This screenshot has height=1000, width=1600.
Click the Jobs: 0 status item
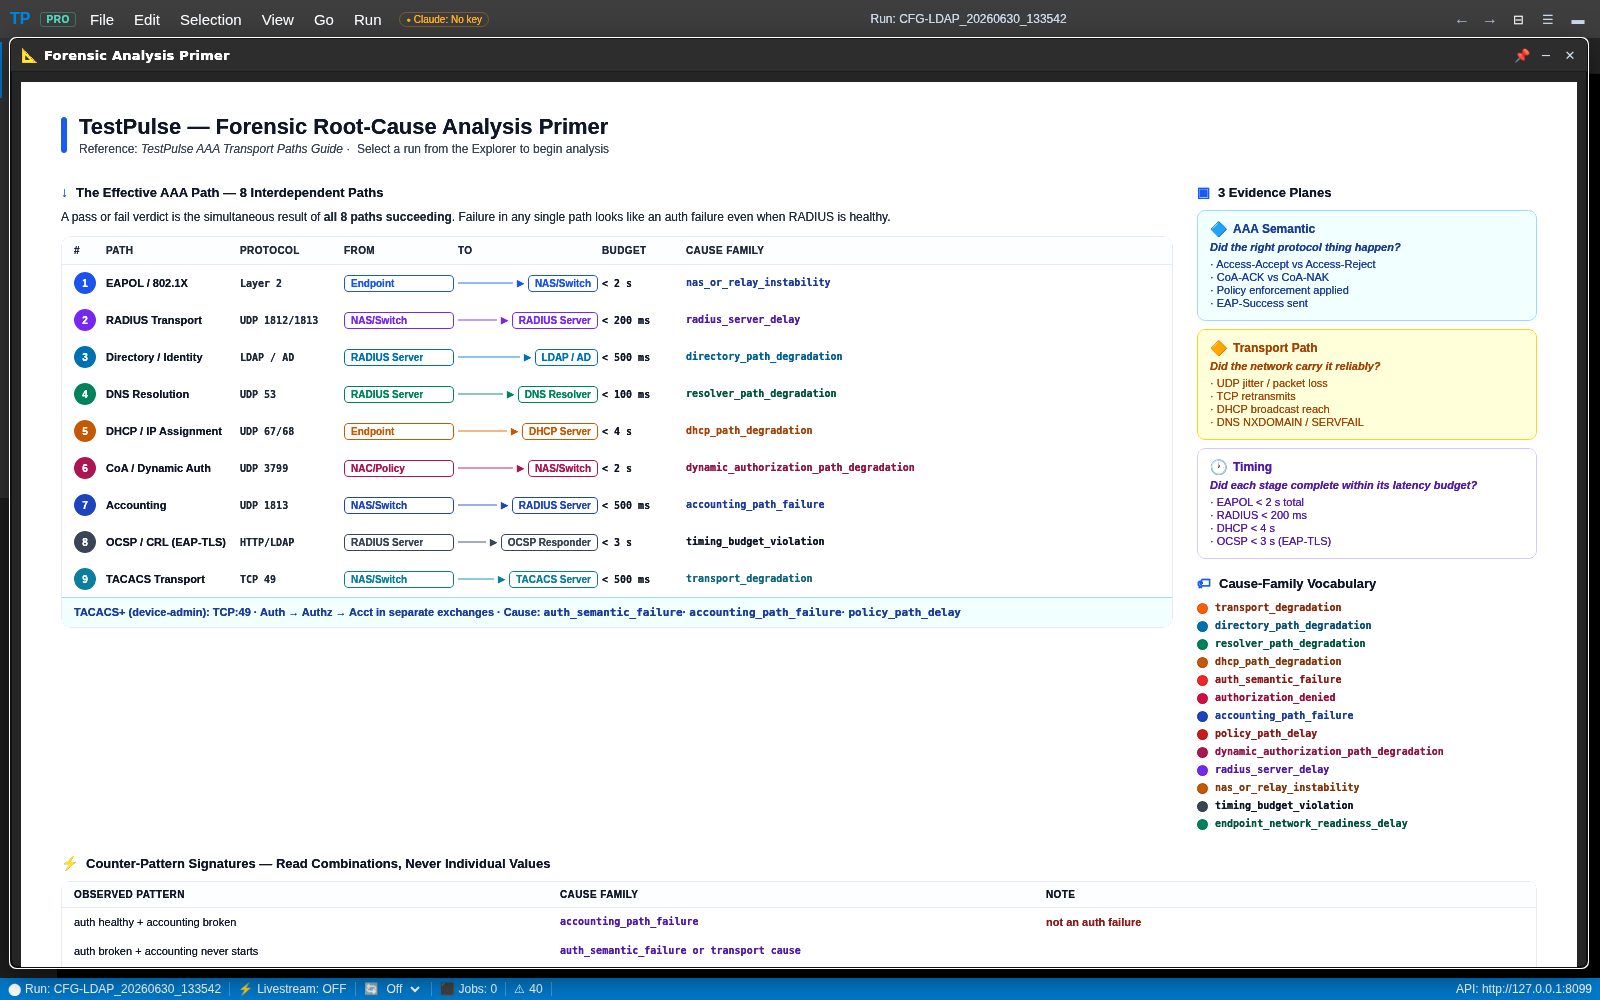click(469, 989)
